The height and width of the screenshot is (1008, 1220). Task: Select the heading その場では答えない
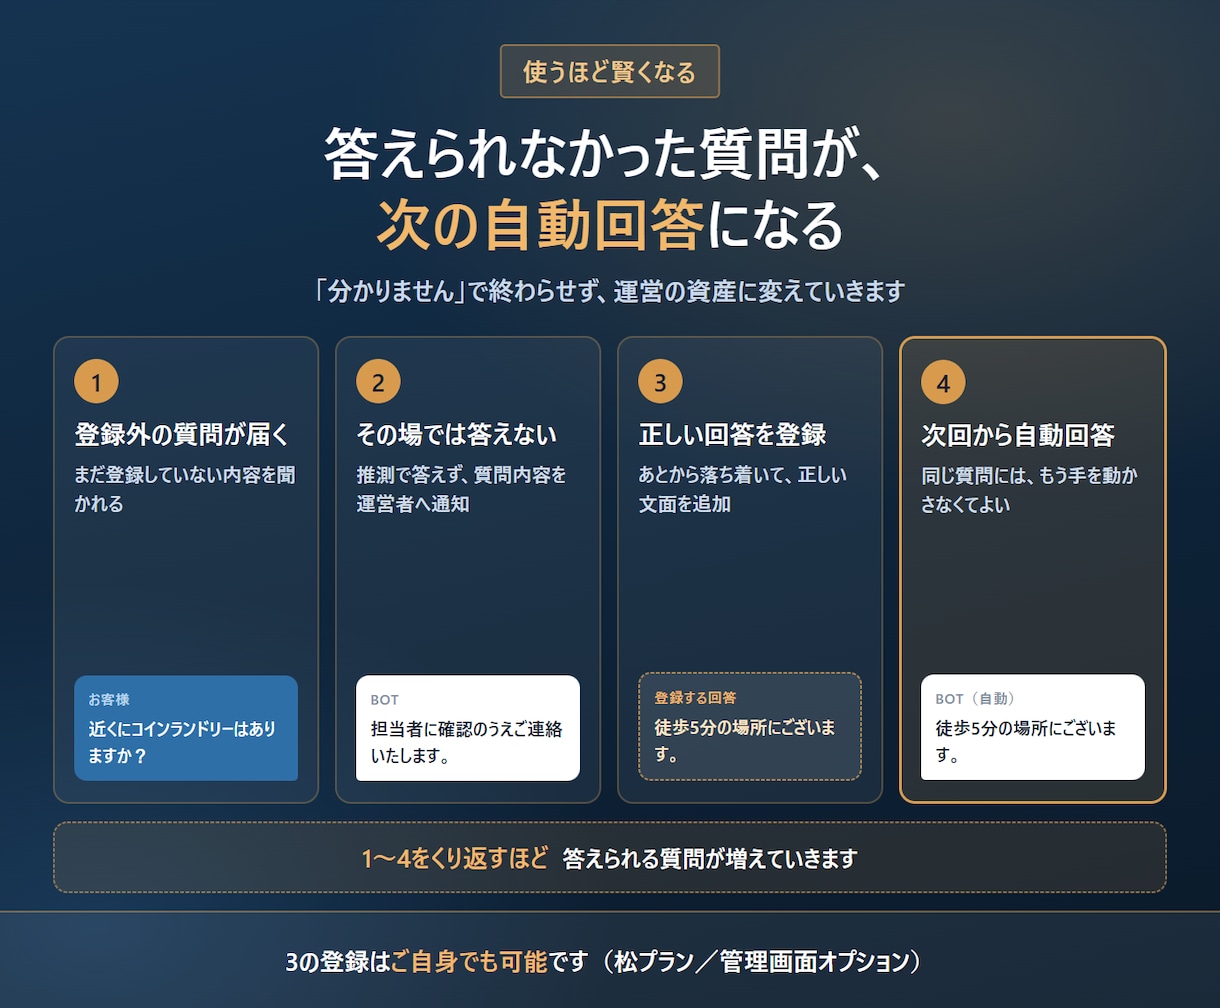point(457,436)
